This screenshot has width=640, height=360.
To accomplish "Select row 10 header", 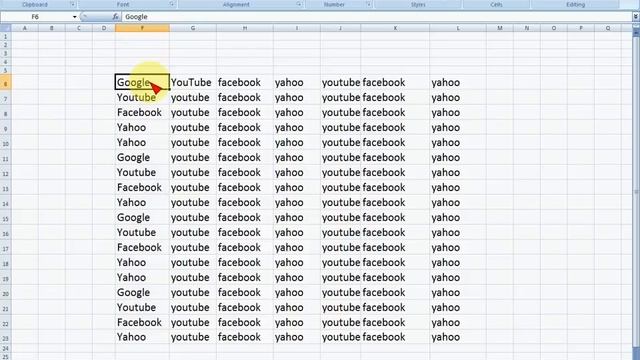I will (5, 142).
